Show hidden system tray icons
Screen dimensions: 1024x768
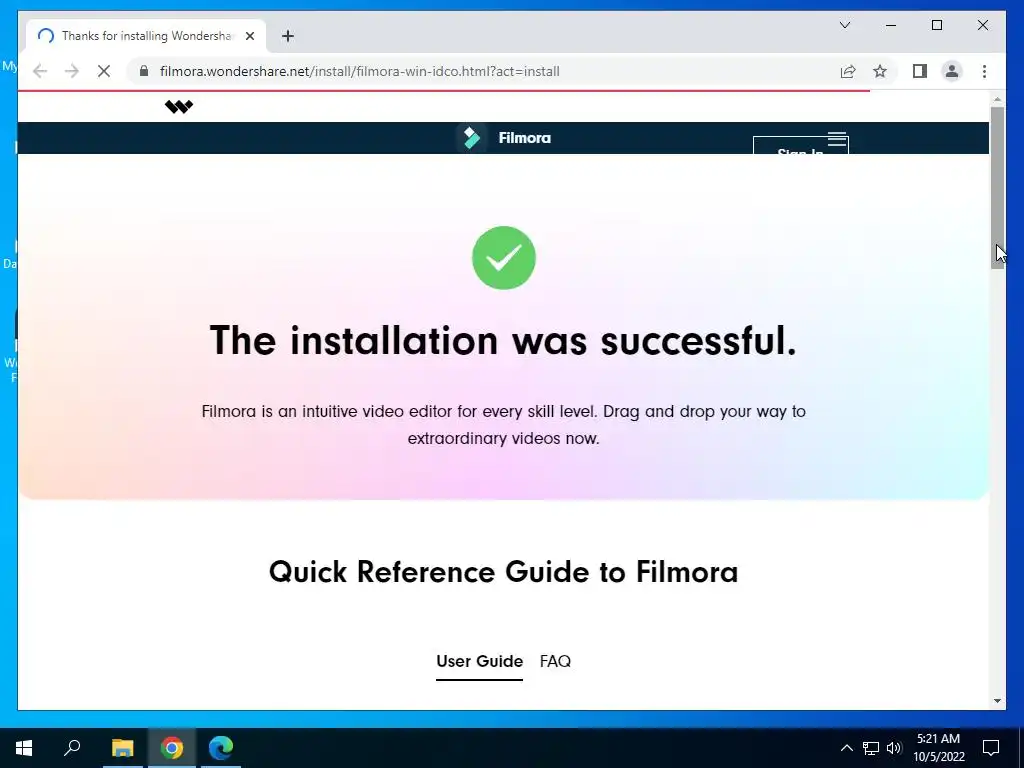tap(846, 748)
